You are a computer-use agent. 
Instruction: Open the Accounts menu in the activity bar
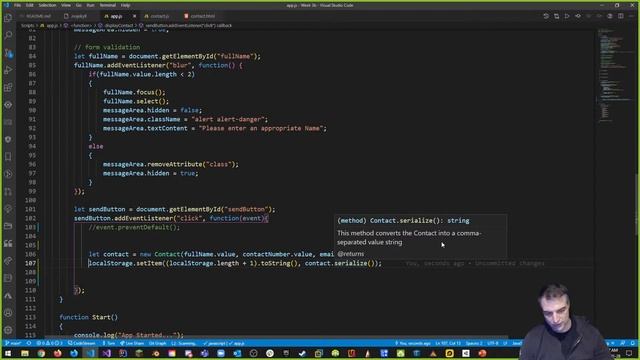[x=8, y=313]
